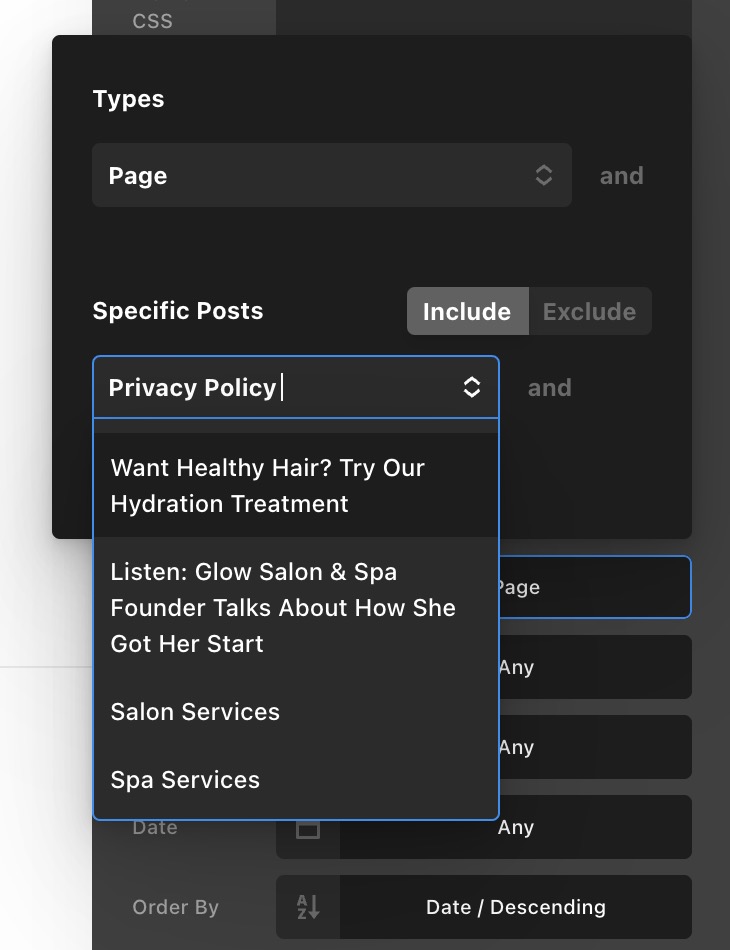Click "and" next to the Page type selector
Image resolution: width=730 pixels, height=950 pixels.
coord(621,176)
